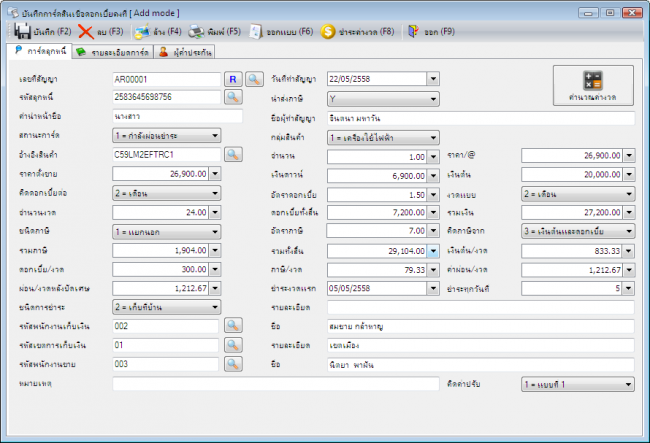Switch to the รายละเอียดการ์ด tab
650x443 pixels.
pos(113,51)
